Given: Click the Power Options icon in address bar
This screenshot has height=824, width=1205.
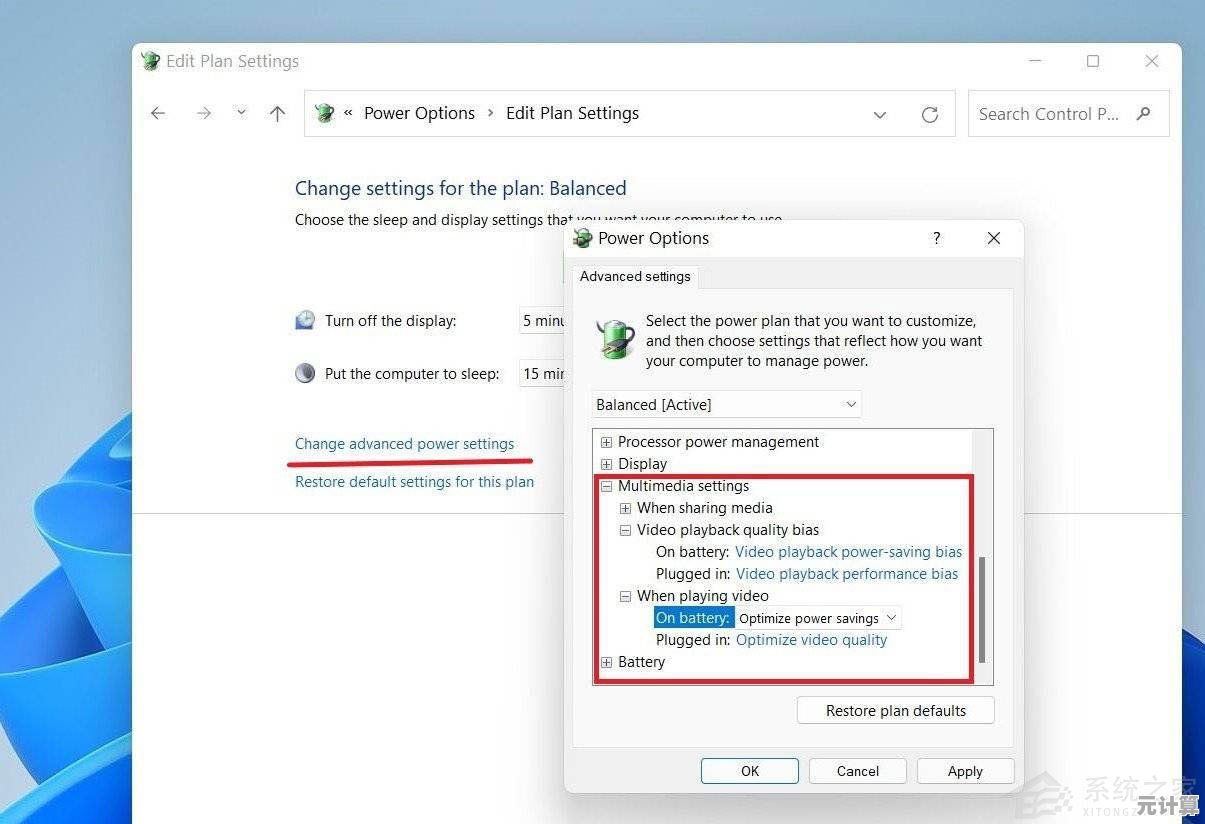Looking at the screenshot, I should point(325,113).
